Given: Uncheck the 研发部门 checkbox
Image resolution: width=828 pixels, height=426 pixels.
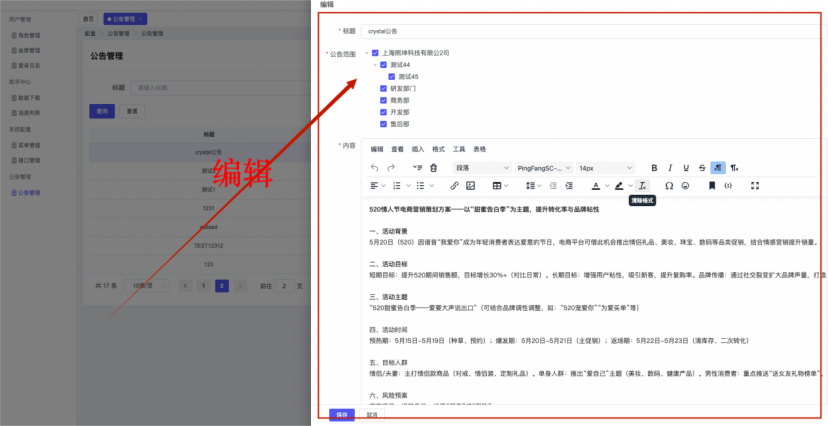Looking at the screenshot, I should (383, 88).
